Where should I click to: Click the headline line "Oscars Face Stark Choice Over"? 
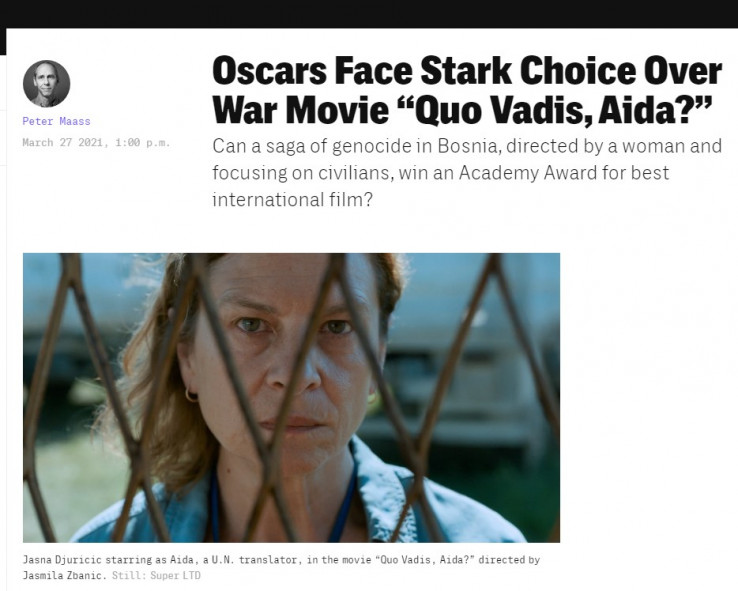(467, 71)
